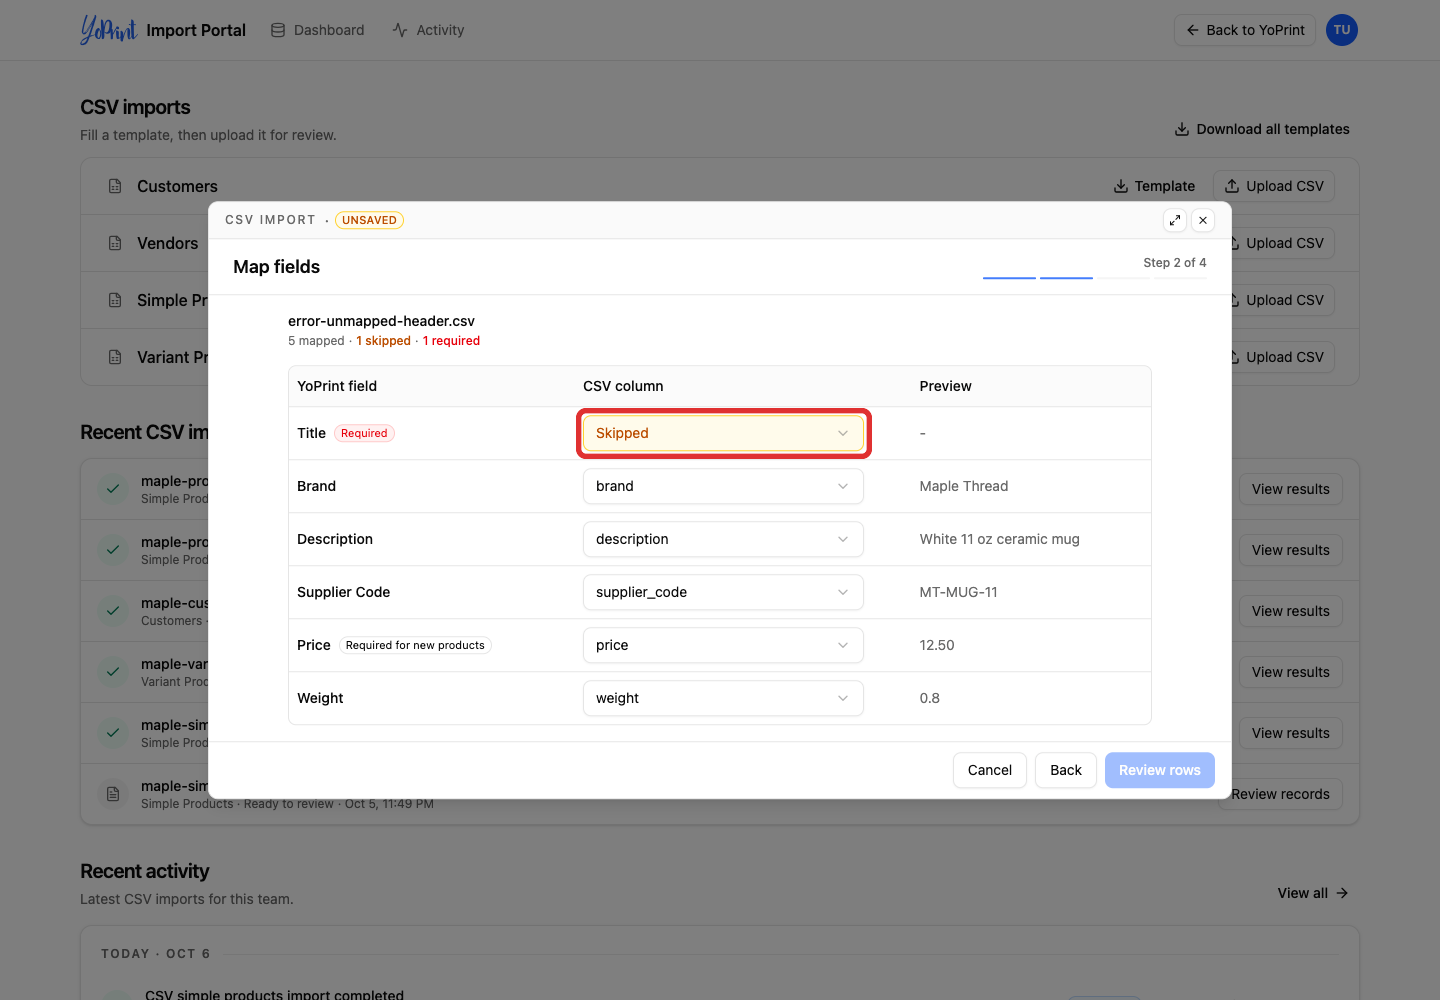Click Download all templates

pos(1262,129)
